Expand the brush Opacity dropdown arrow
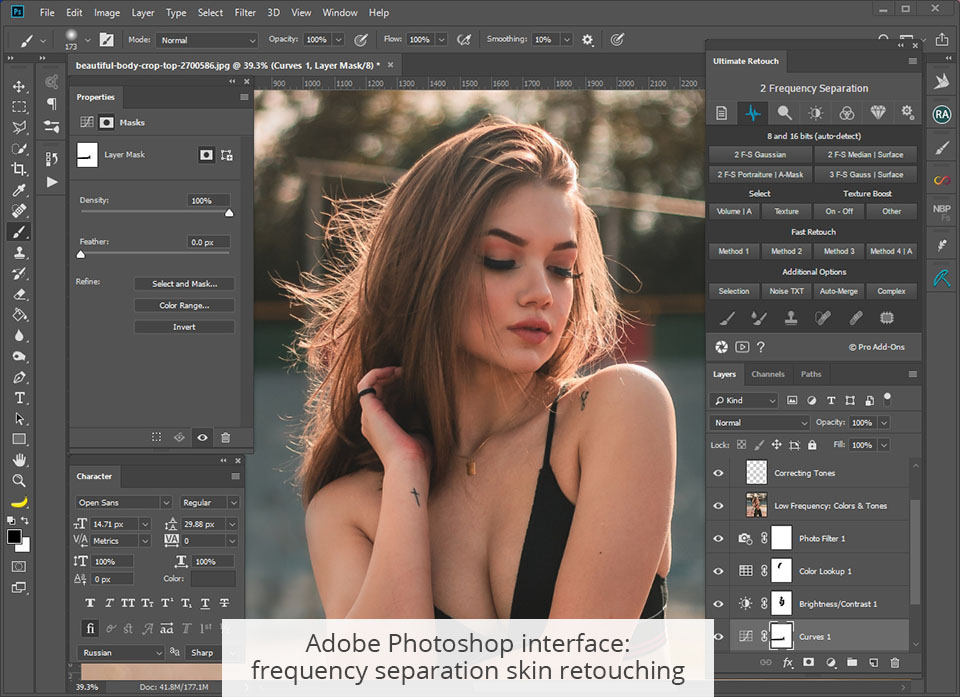 339,40
